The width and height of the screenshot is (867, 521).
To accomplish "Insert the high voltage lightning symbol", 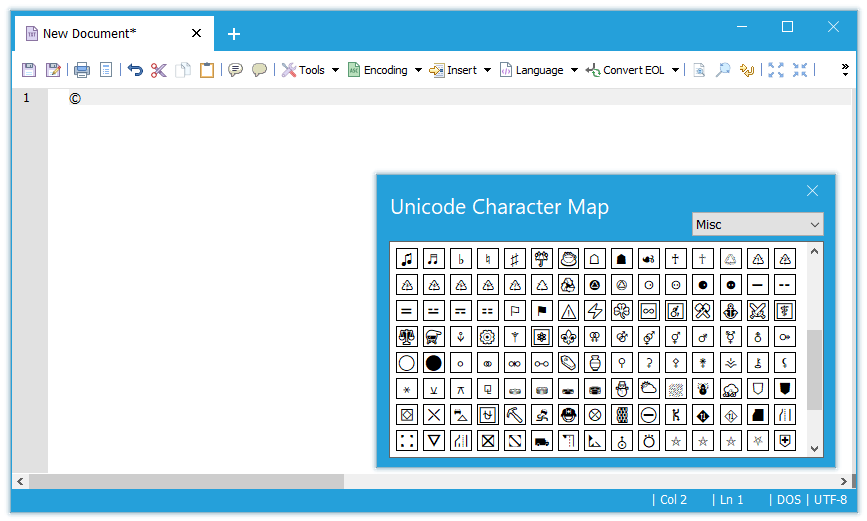I will click(x=596, y=310).
